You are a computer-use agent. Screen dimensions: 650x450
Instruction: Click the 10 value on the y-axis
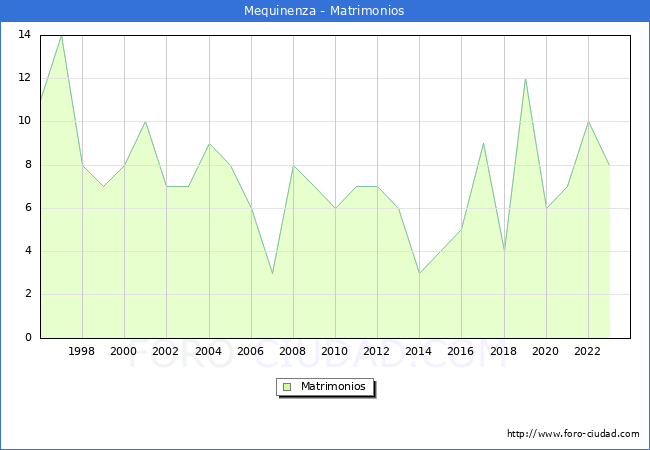(x=24, y=121)
